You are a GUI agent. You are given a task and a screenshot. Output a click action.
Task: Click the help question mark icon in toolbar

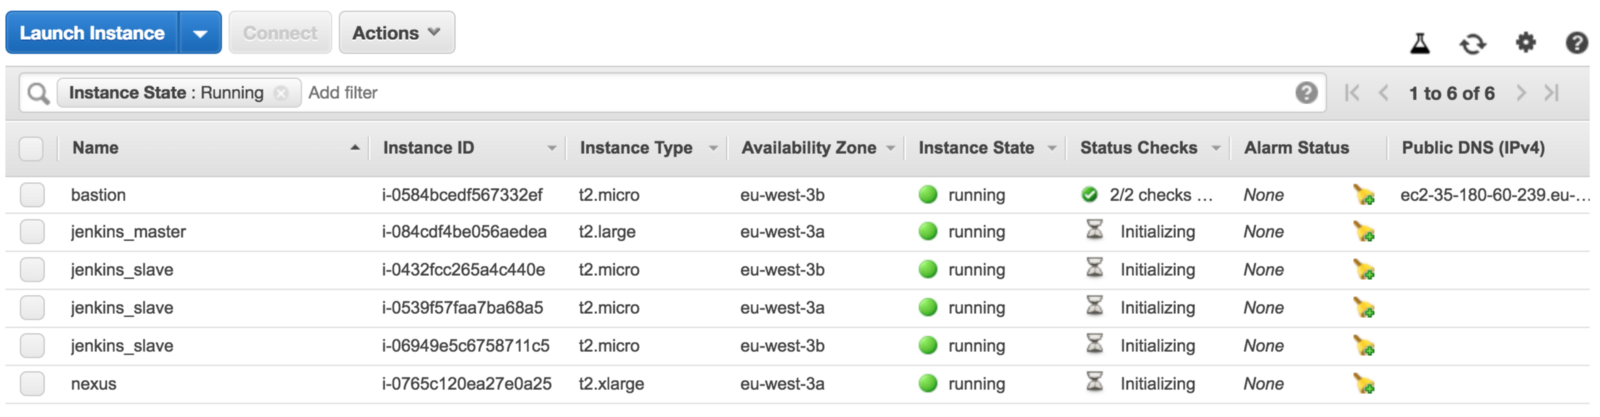click(1576, 43)
